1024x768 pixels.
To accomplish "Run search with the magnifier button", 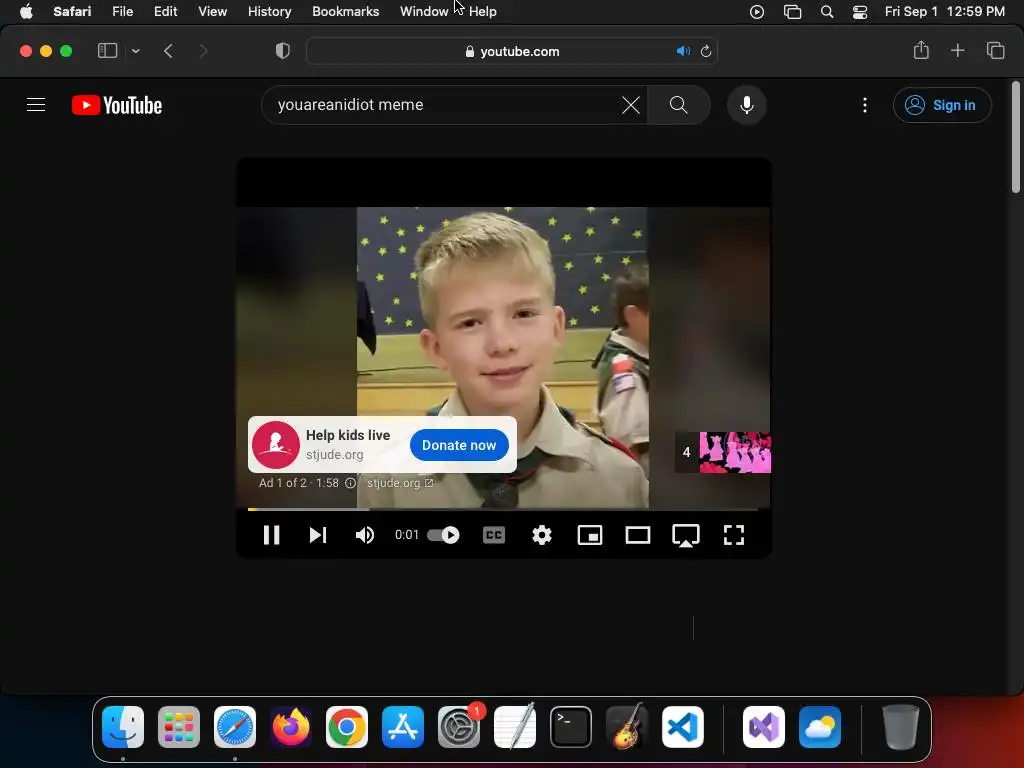I will [x=679, y=104].
